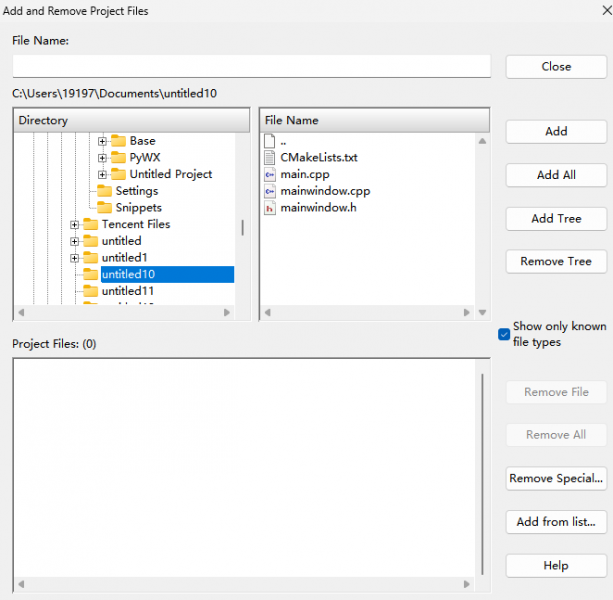613x600 pixels.
Task: Select the '..' parent directory entry
Action: click(x=283, y=141)
